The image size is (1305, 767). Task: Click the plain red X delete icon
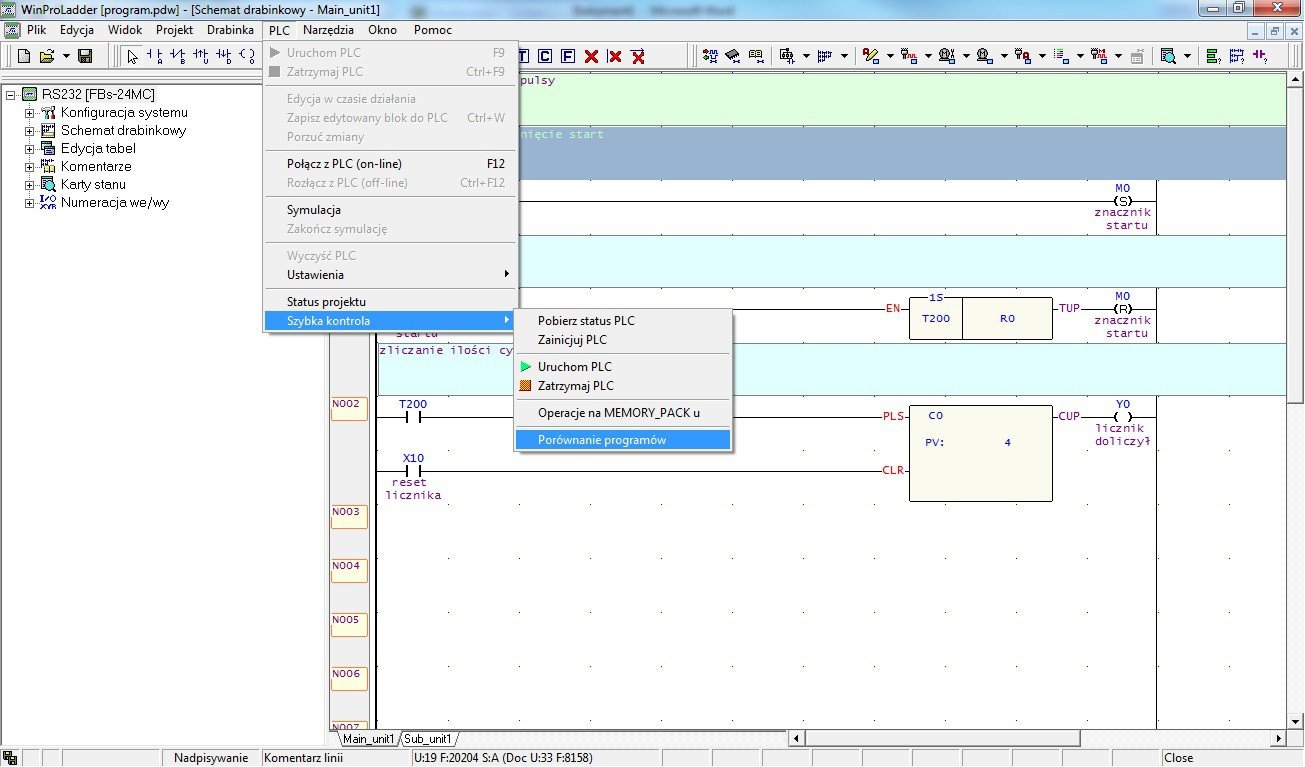tap(591, 56)
